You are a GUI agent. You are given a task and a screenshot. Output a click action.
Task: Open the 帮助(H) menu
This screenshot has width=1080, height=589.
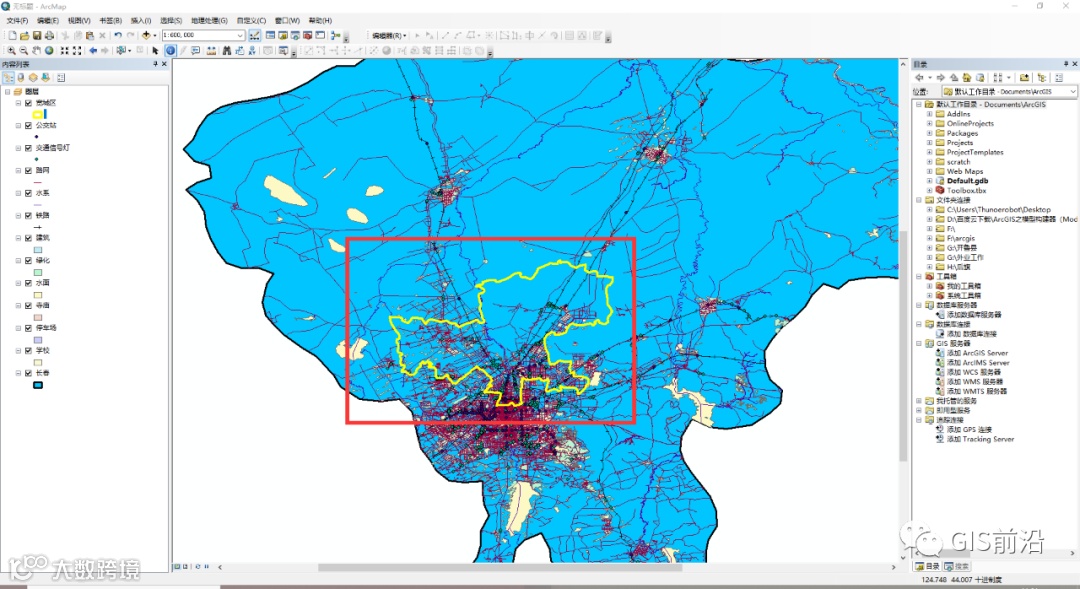pyautogui.click(x=320, y=21)
